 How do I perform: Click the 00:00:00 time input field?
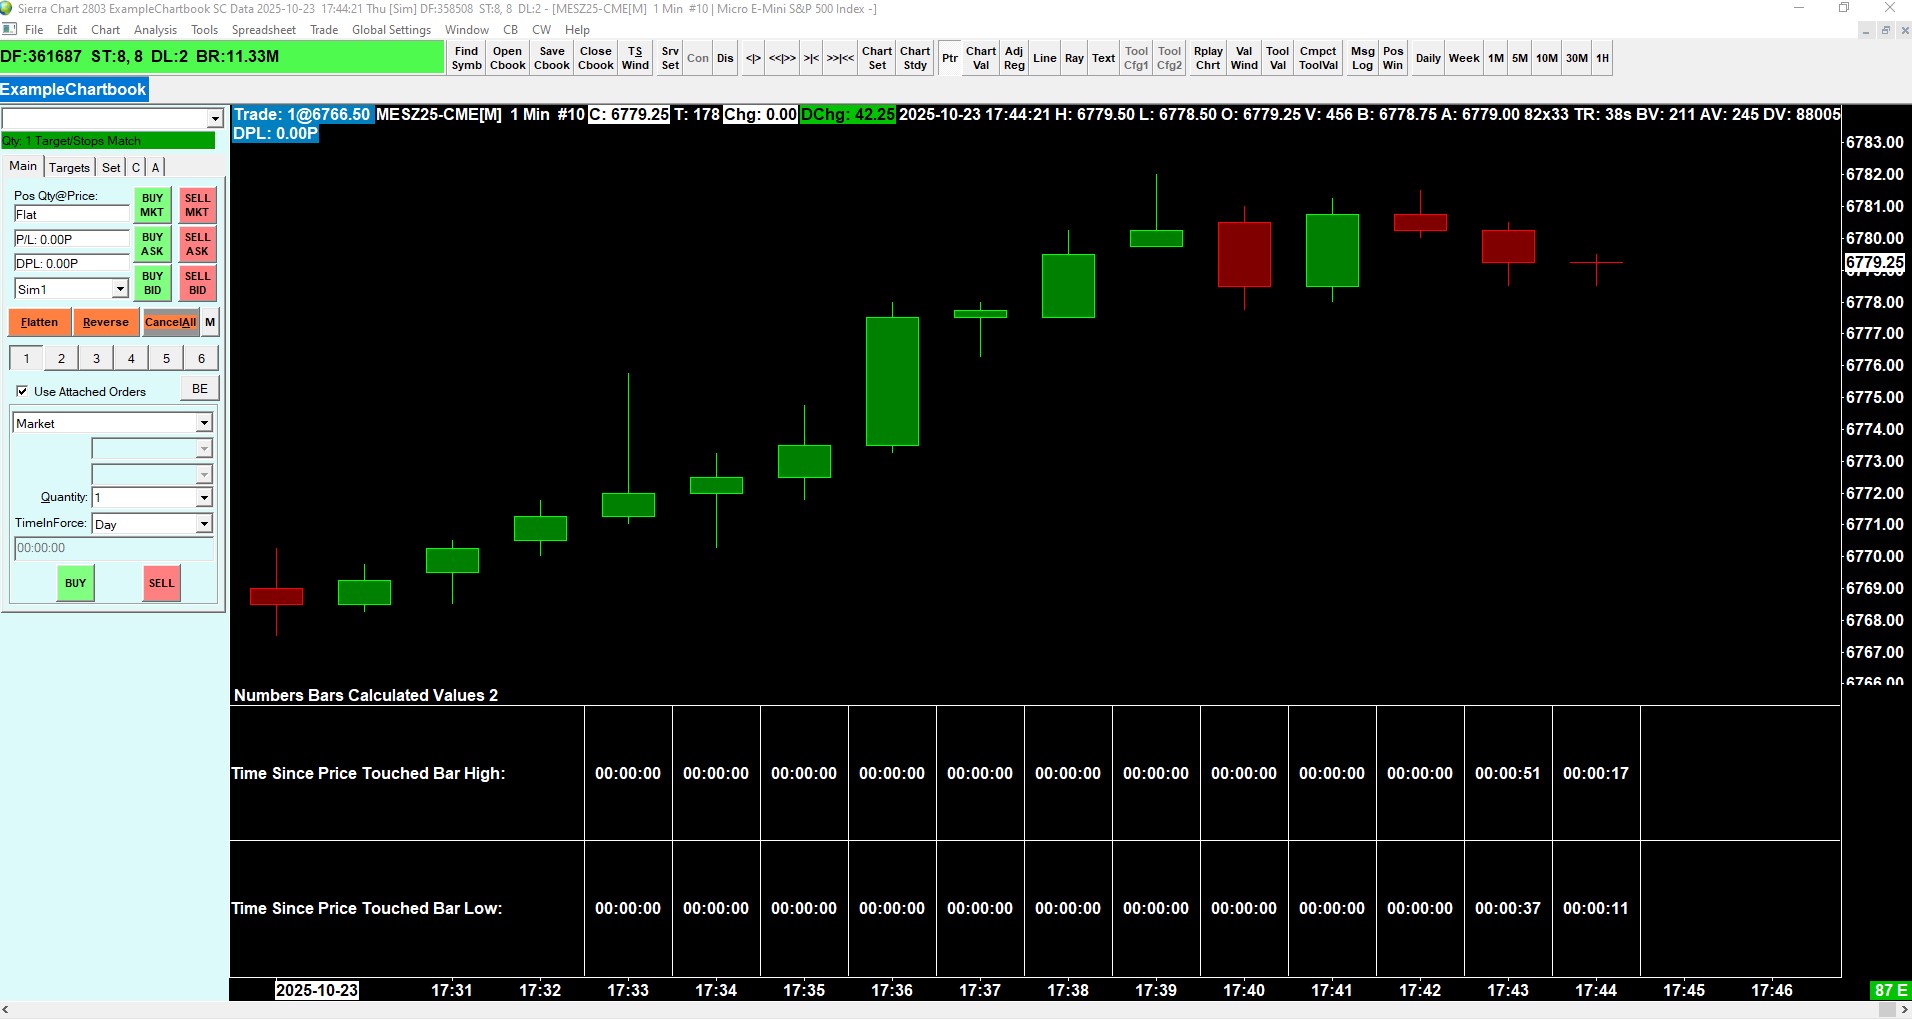pyautogui.click(x=114, y=548)
